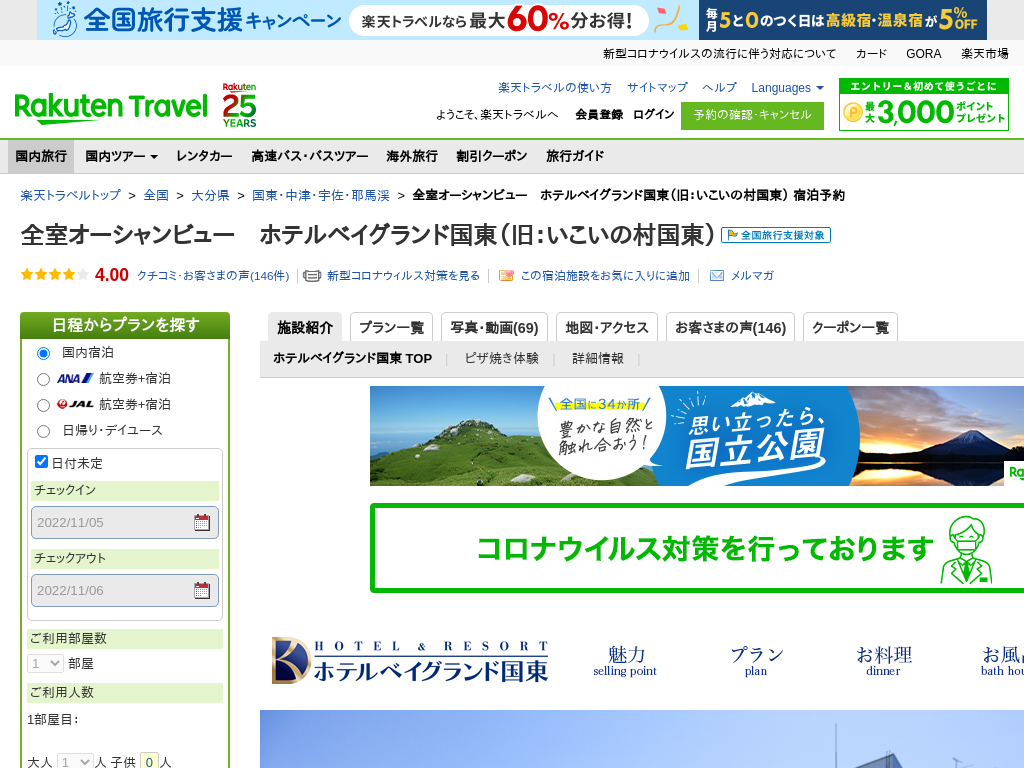Switch to 地図・アクセス tab

[x=607, y=327]
